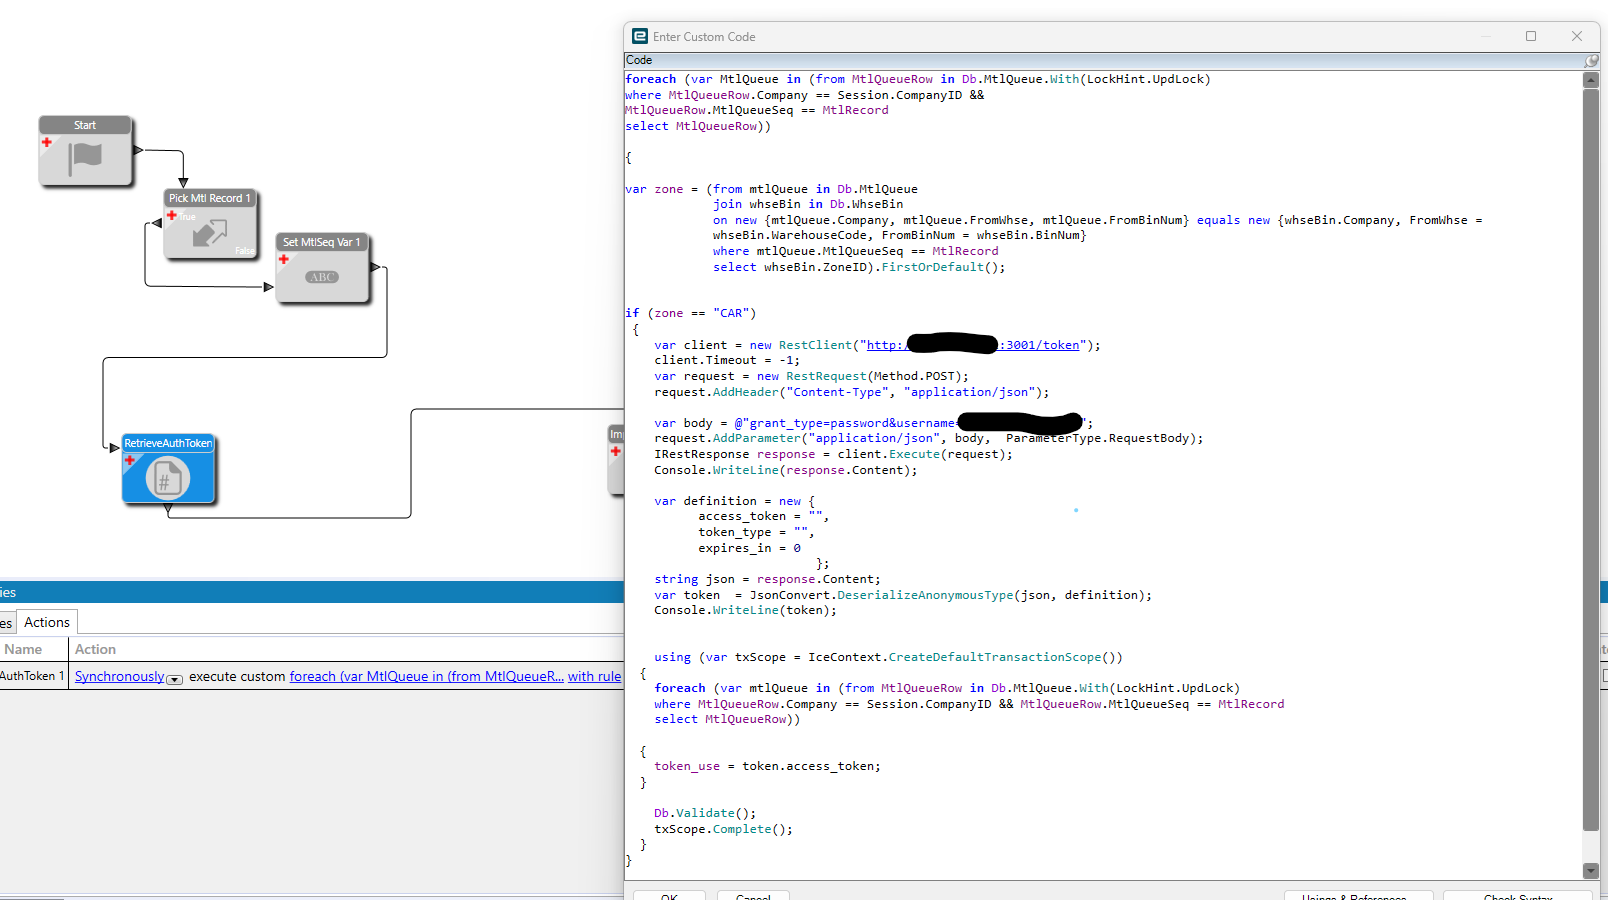The height and width of the screenshot is (900, 1608).
Task: Select the Start flag node icon
Action: (x=86, y=156)
